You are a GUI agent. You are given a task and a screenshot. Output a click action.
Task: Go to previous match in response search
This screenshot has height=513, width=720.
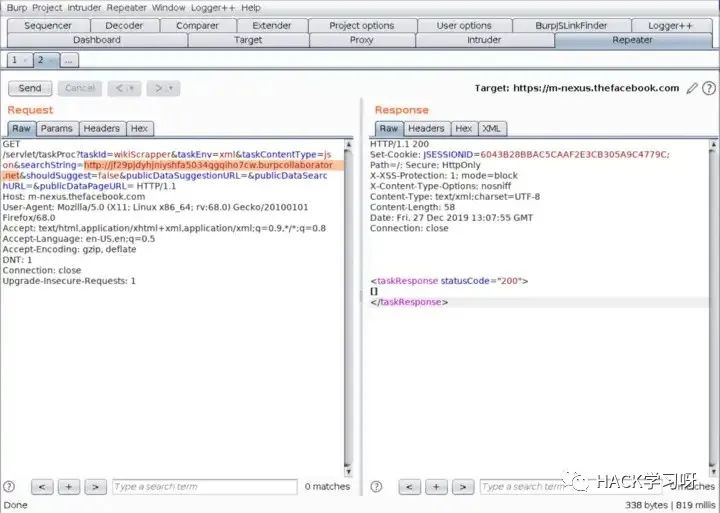(409, 487)
